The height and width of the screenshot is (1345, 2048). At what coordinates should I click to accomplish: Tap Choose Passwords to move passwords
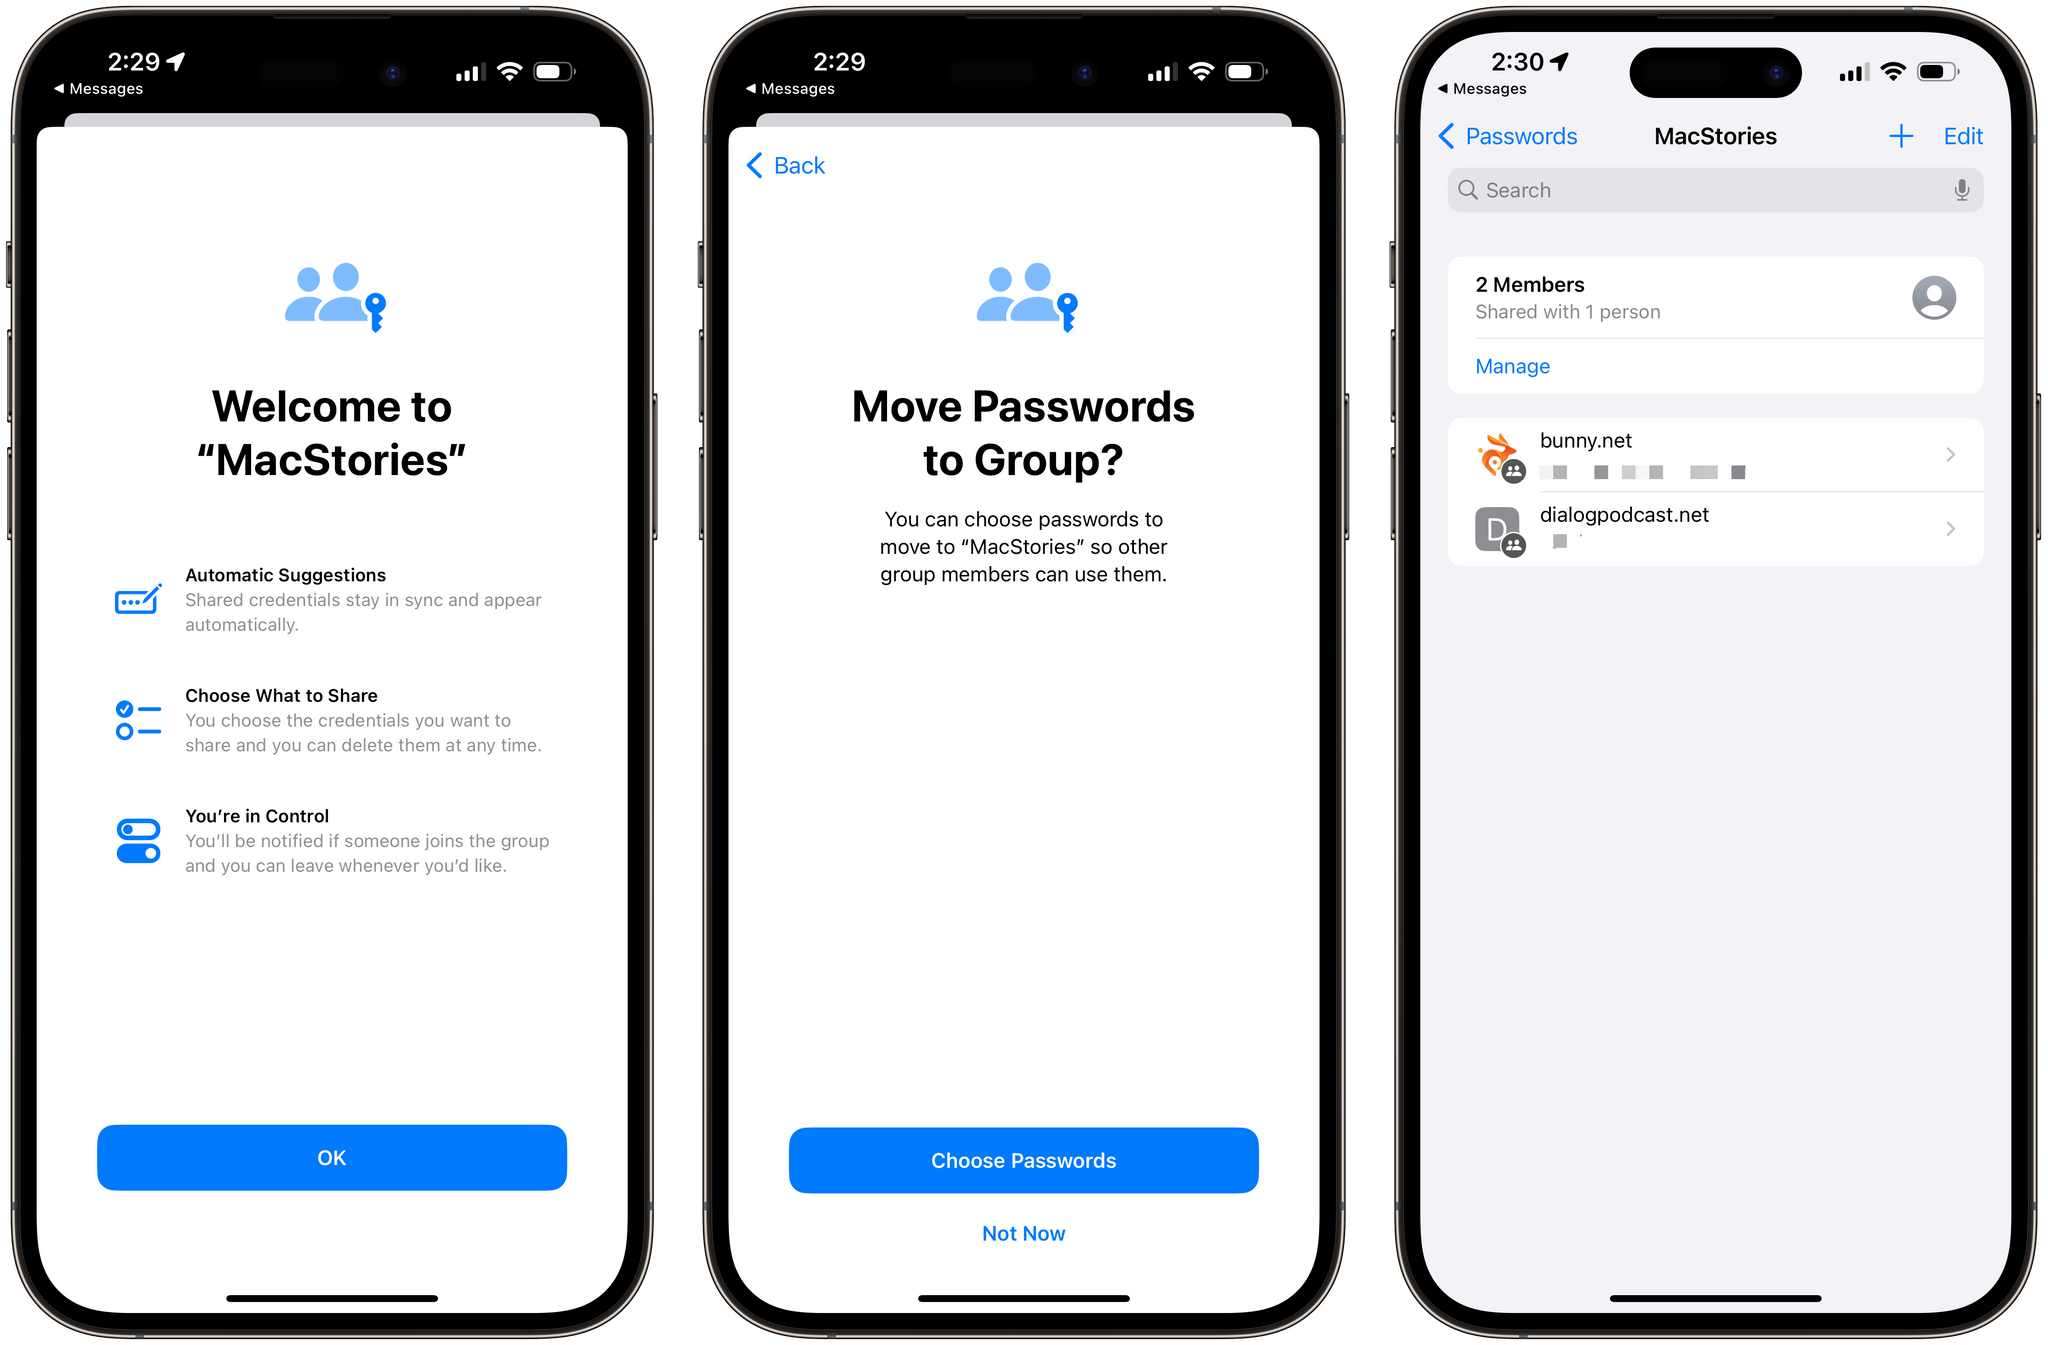1023,1159
